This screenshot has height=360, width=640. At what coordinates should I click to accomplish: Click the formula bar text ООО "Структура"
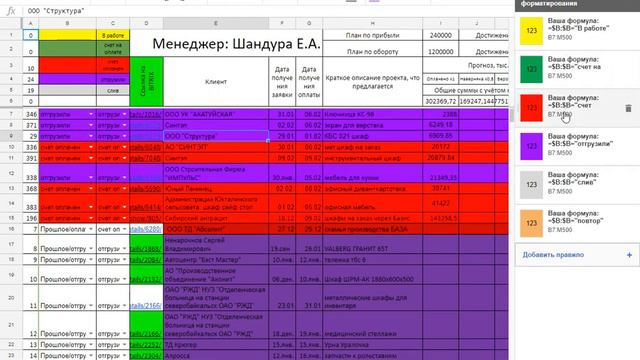pos(56,11)
